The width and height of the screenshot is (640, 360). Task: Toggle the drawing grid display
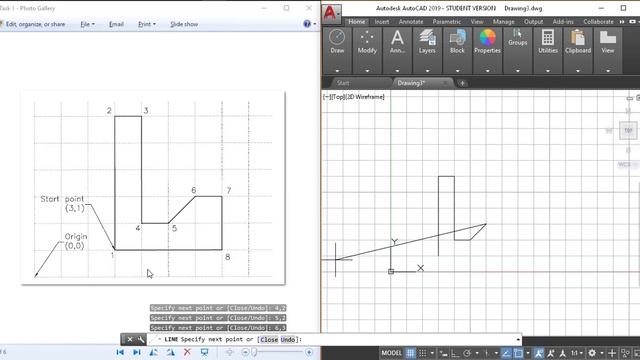click(x=410, y=353)
